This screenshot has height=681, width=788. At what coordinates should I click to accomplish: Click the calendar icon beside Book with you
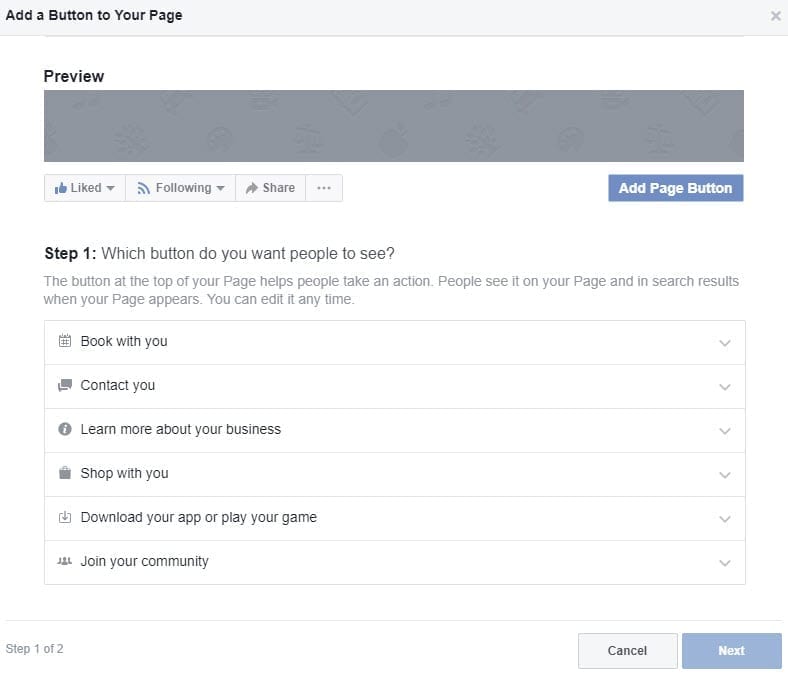[x=65, y=341]
